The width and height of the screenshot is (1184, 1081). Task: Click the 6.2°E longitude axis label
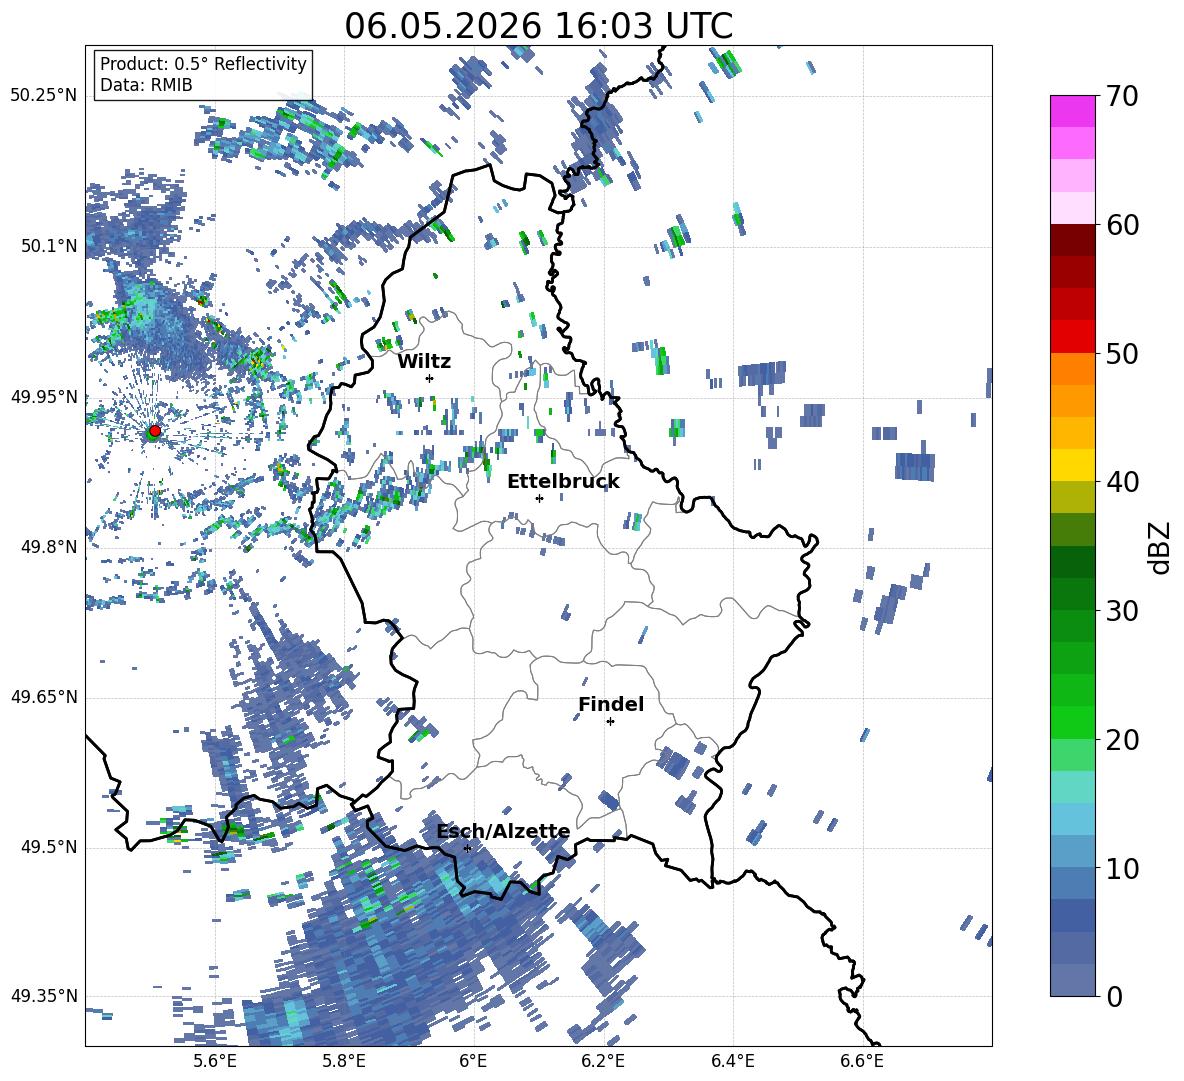(603, 1061)
